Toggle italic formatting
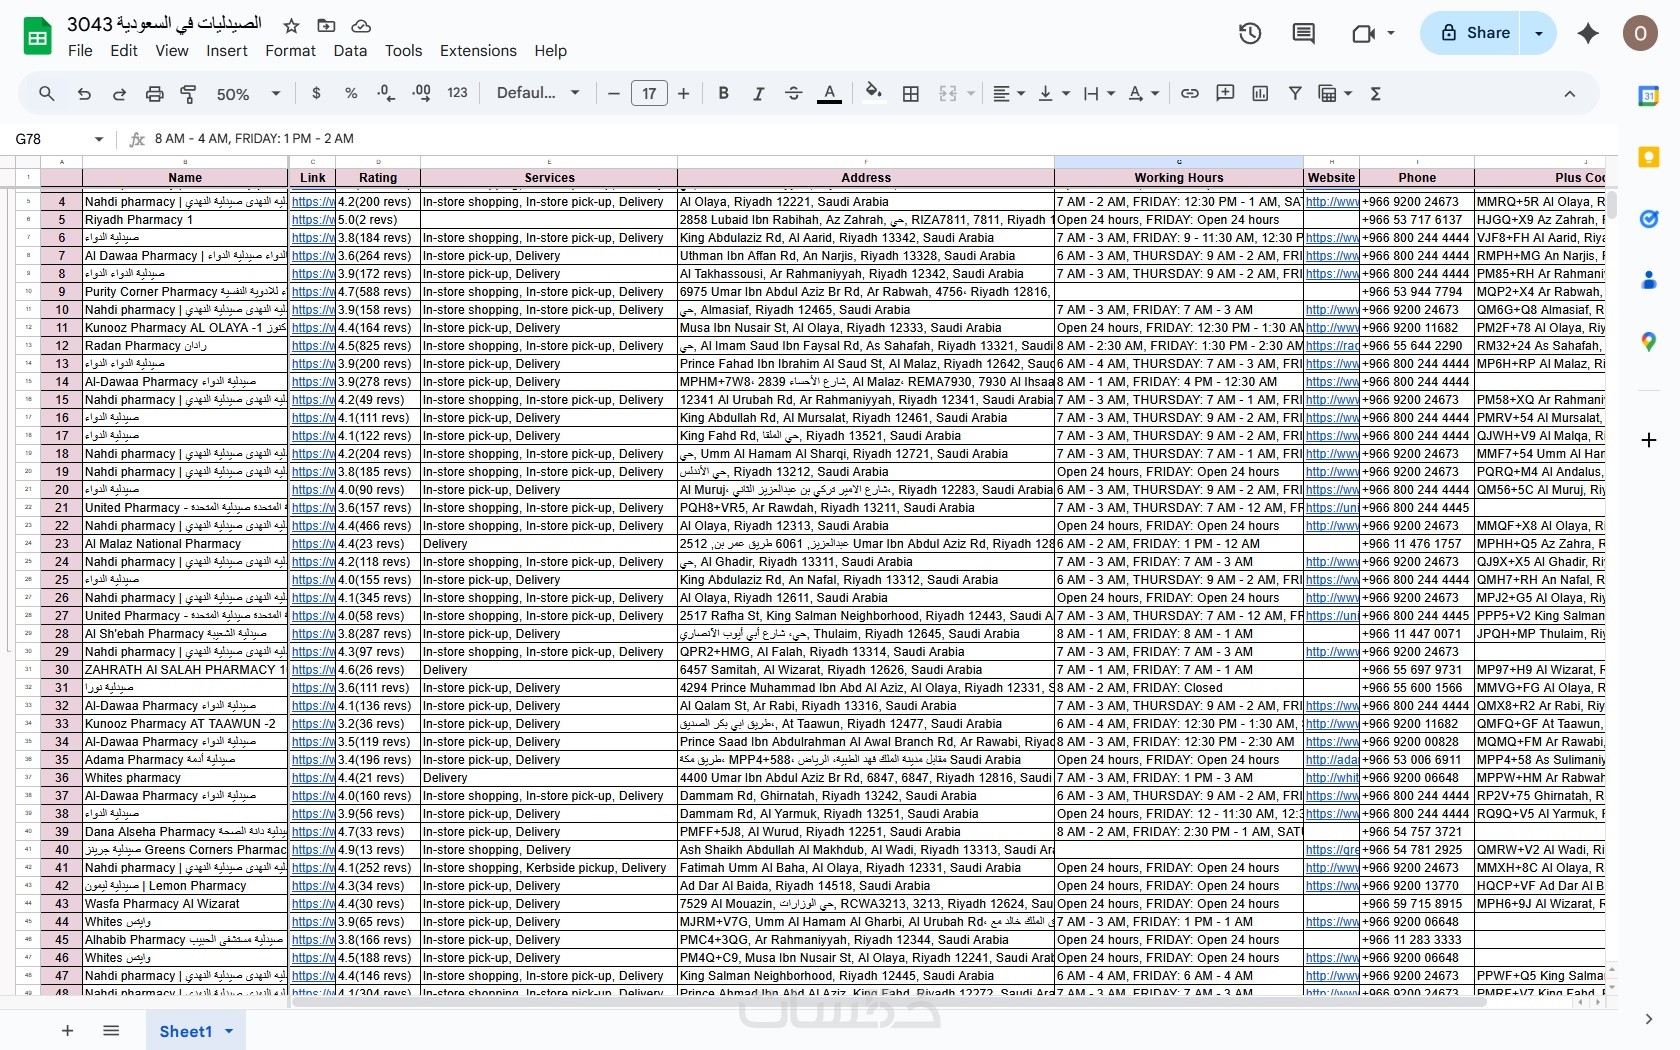Viewport: 1680px width, 1050px height. (x=758, y=93)
